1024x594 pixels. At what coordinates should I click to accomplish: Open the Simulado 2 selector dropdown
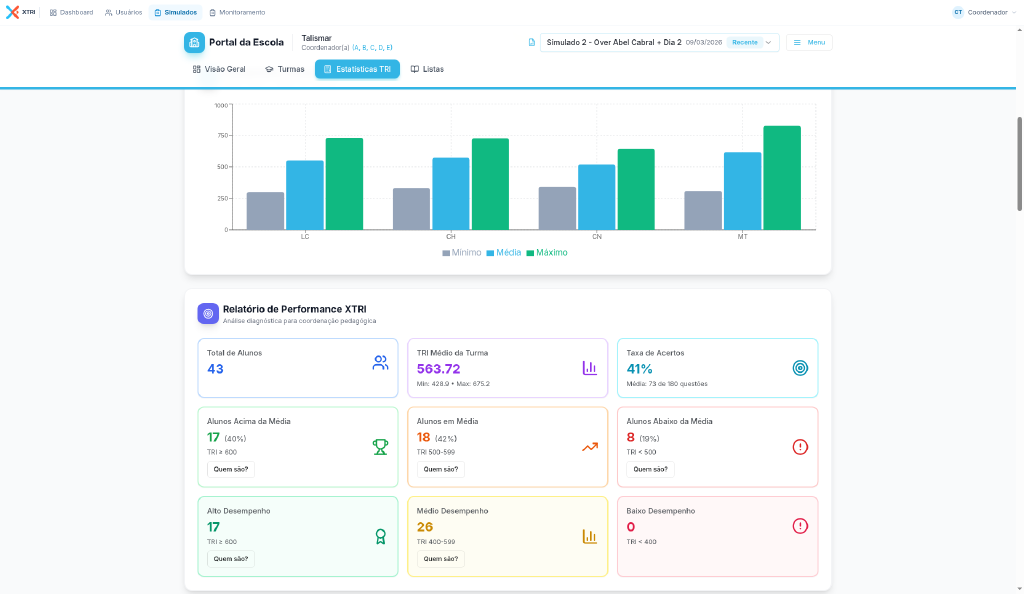click(660, 42)
